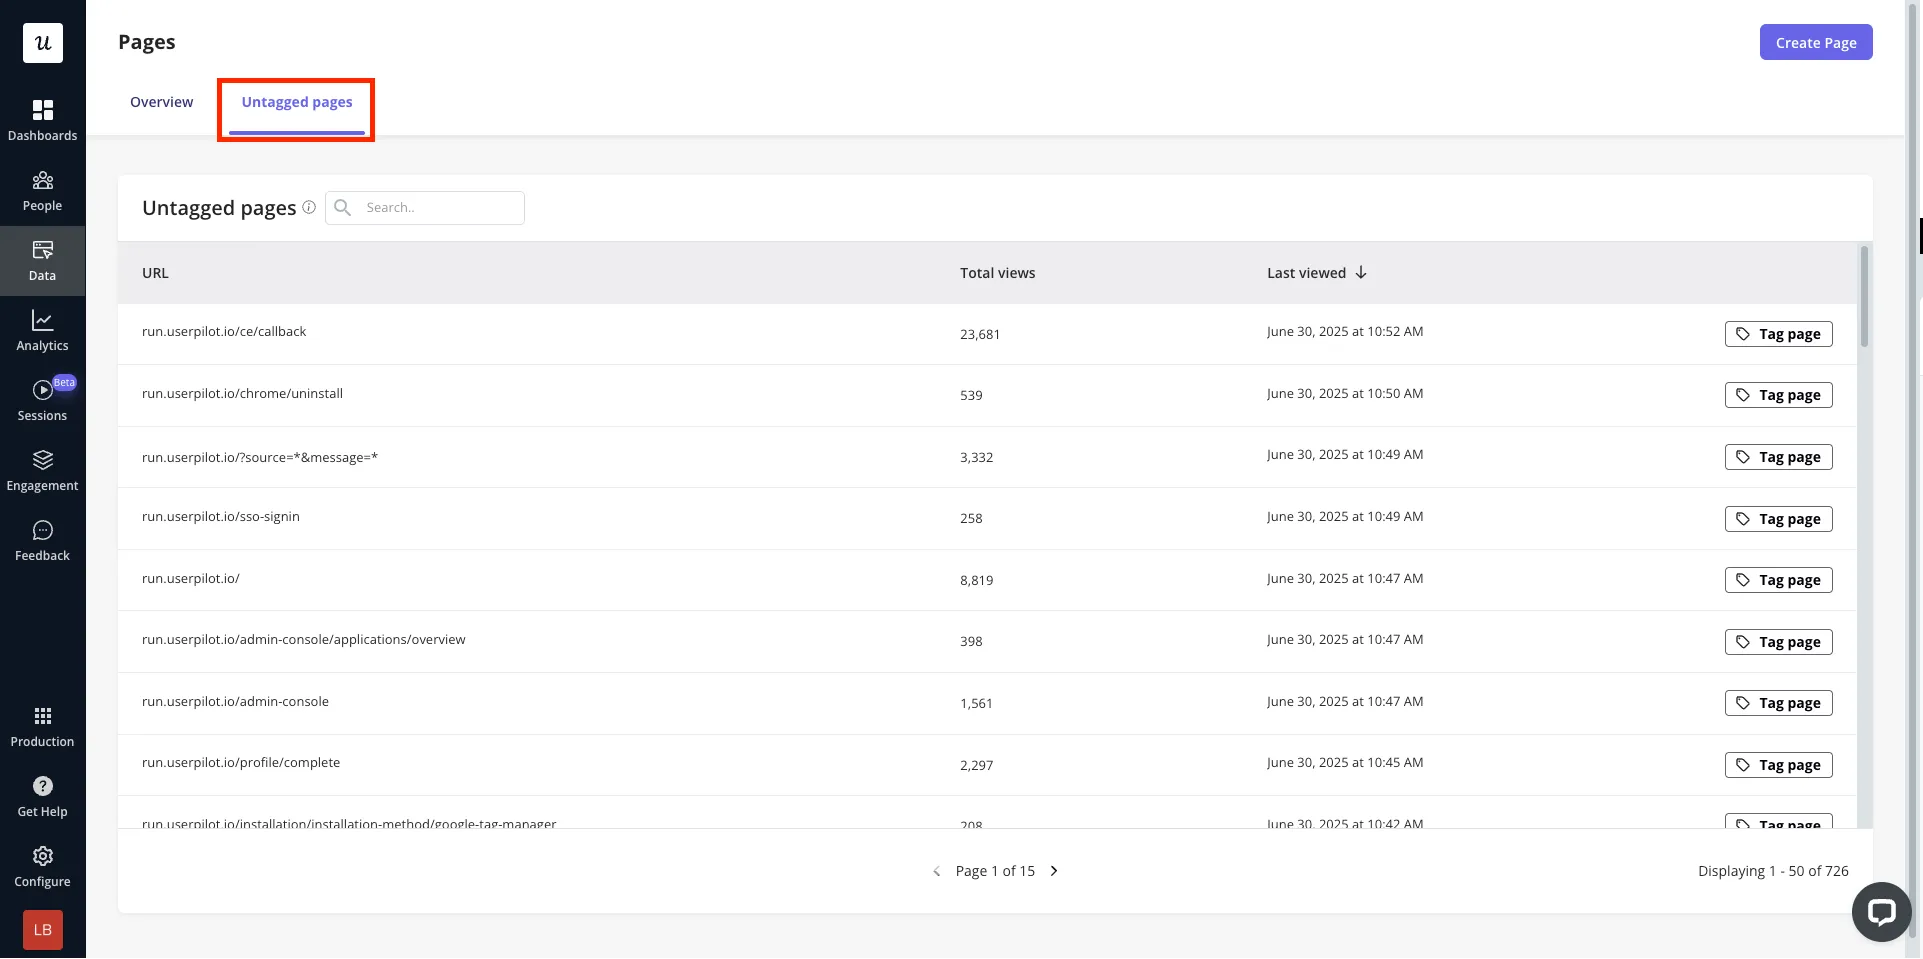Tag page for admin-console URL row
The width and height of the screenshot is (1923, 959).
pyautogui.click(x=1778, y=703)
